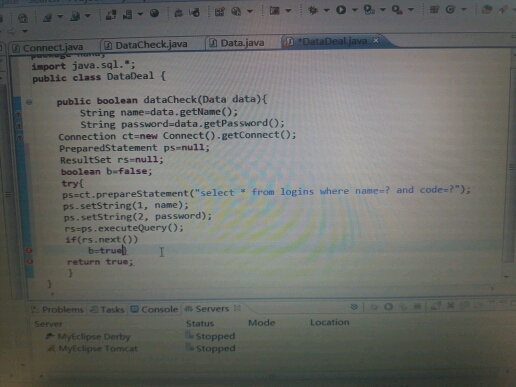
Task: Expand the Run button dropdown arrow
Action: (354, 10)
